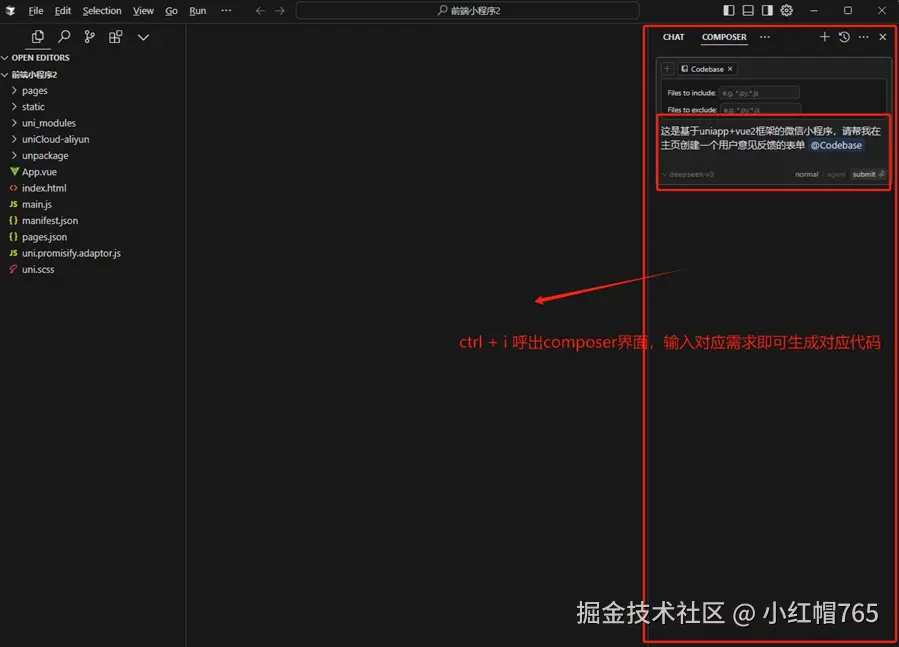Go forward with the right arrow
Screen dimensions: 899x647
pyautogui.click(x=280, y=10)
